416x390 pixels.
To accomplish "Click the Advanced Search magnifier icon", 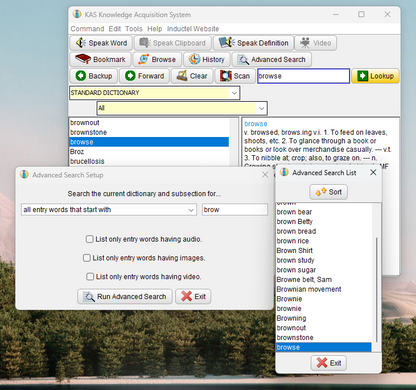I will [243, 59].
